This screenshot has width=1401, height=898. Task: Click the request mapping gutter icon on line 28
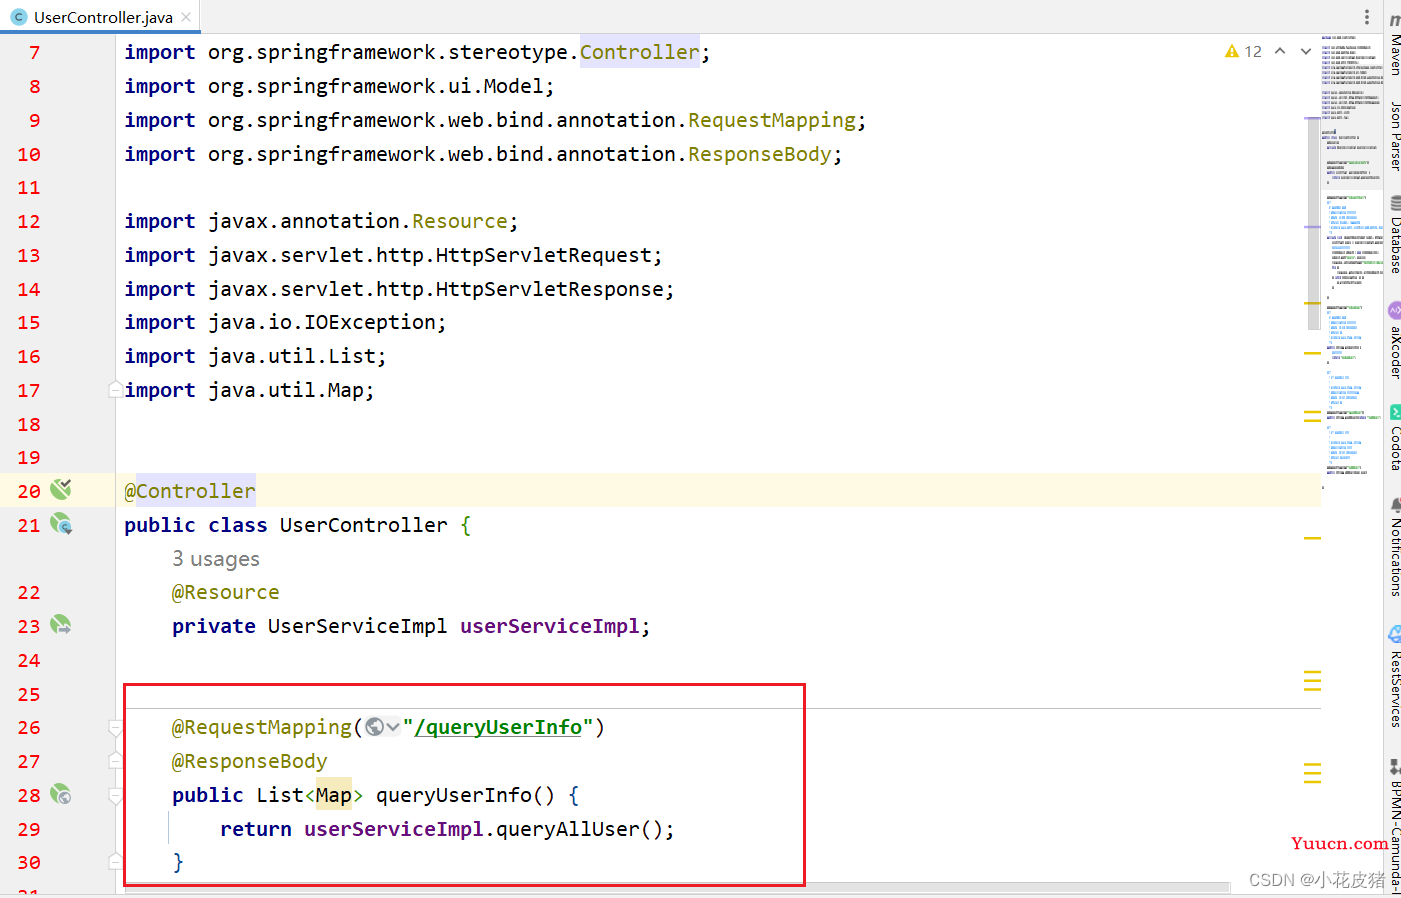click(61, 795)
